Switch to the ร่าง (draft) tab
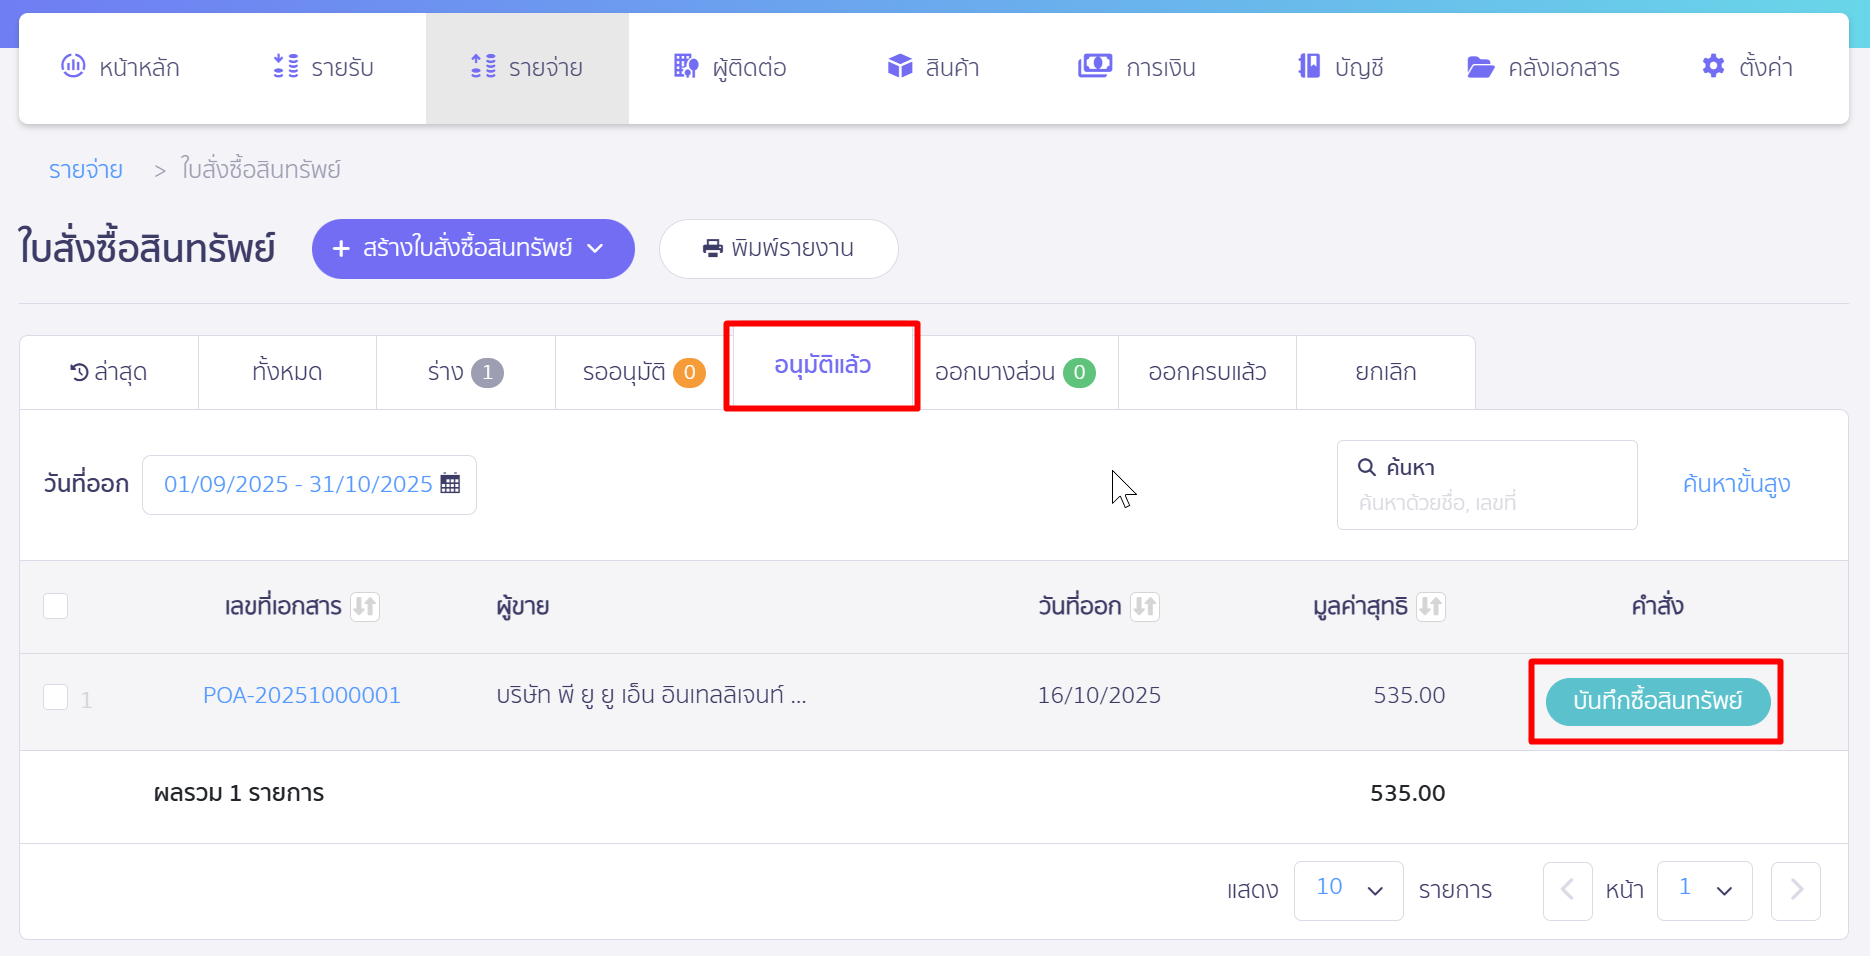 tap(465, 371)
